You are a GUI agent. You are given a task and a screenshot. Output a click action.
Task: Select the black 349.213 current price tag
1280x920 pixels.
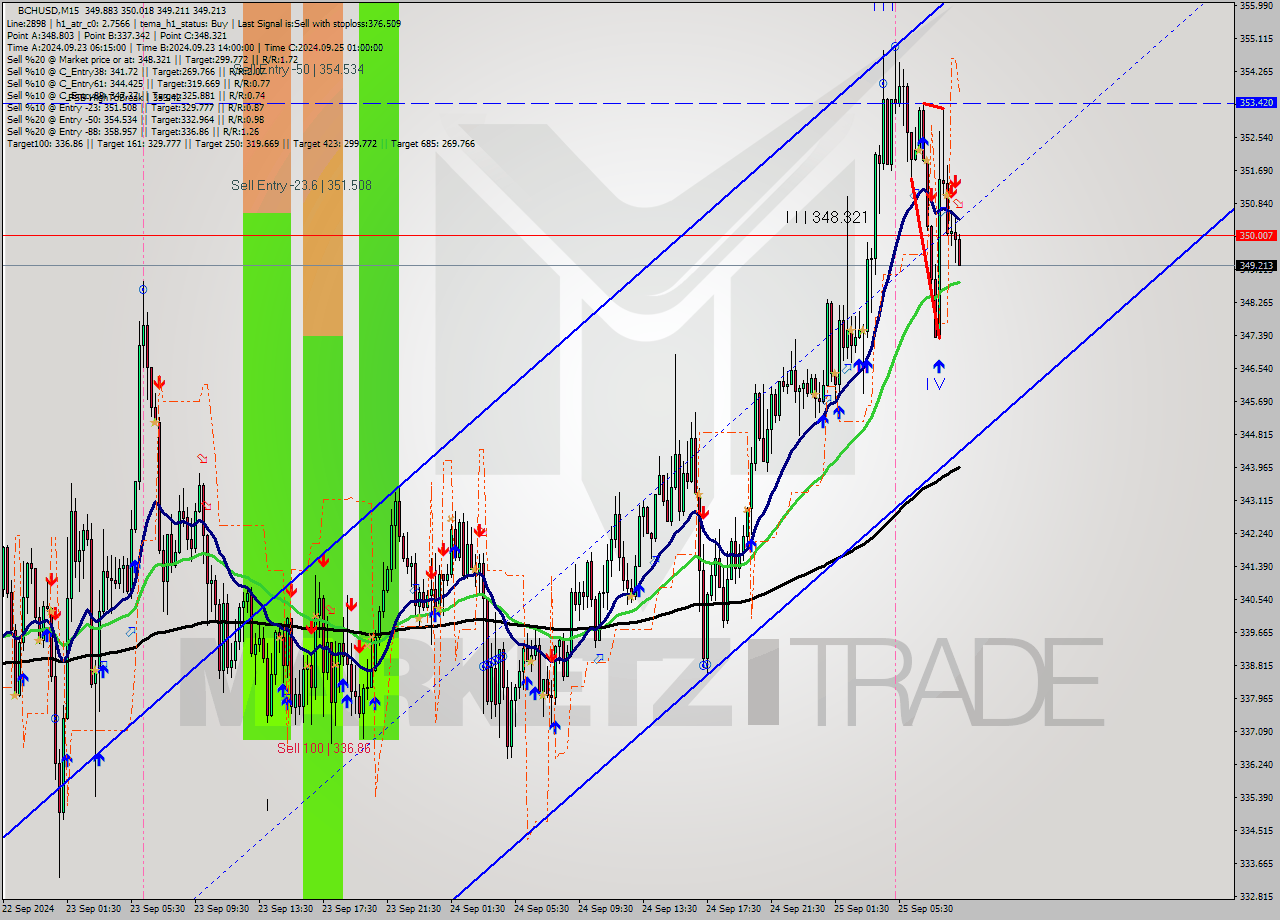coord(1257,266)
